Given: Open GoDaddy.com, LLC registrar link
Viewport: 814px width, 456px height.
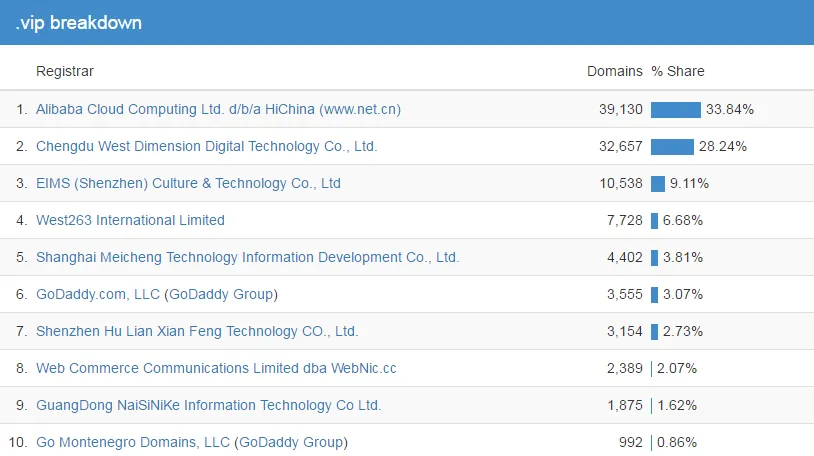Looking at the screenshot, I should [x=98, y=294].
